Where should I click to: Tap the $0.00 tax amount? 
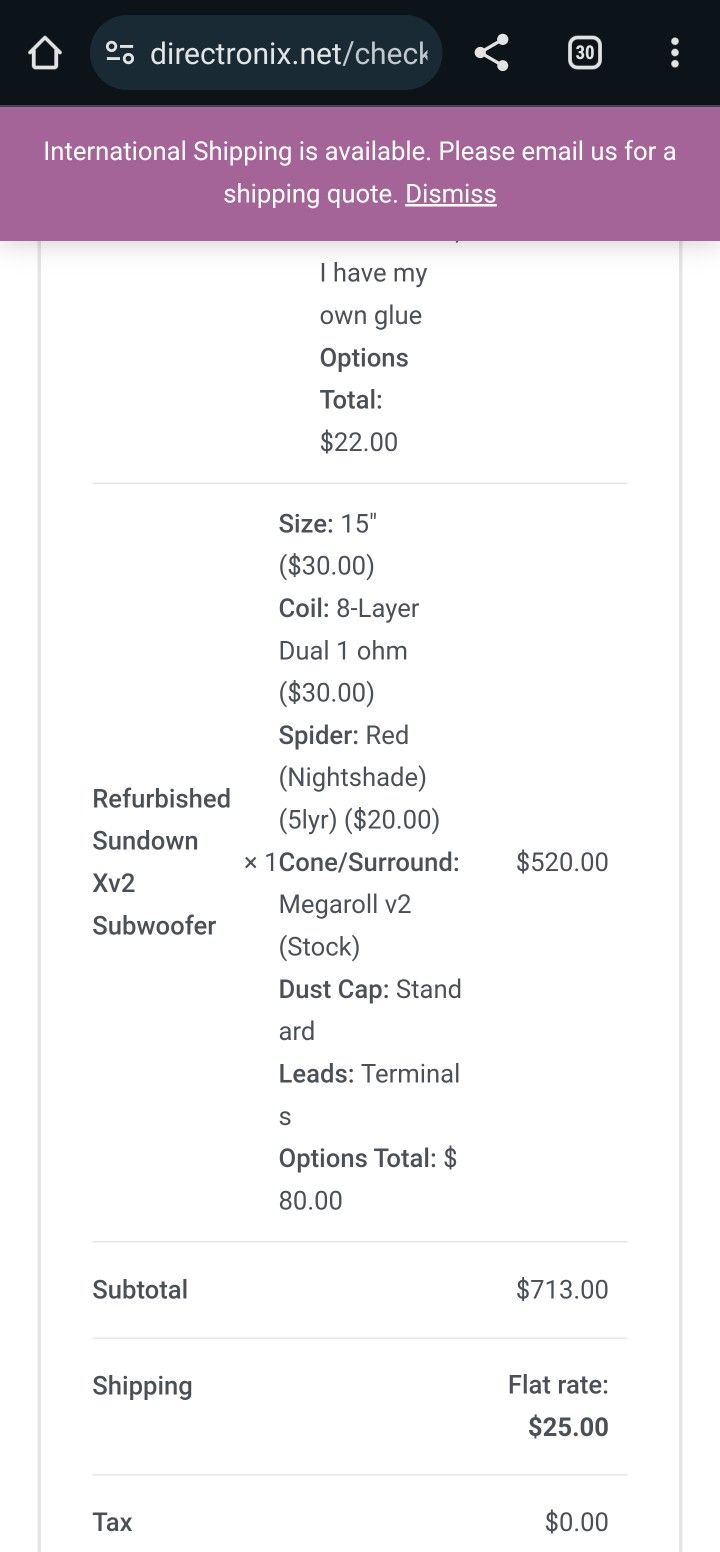[576, 1522]
